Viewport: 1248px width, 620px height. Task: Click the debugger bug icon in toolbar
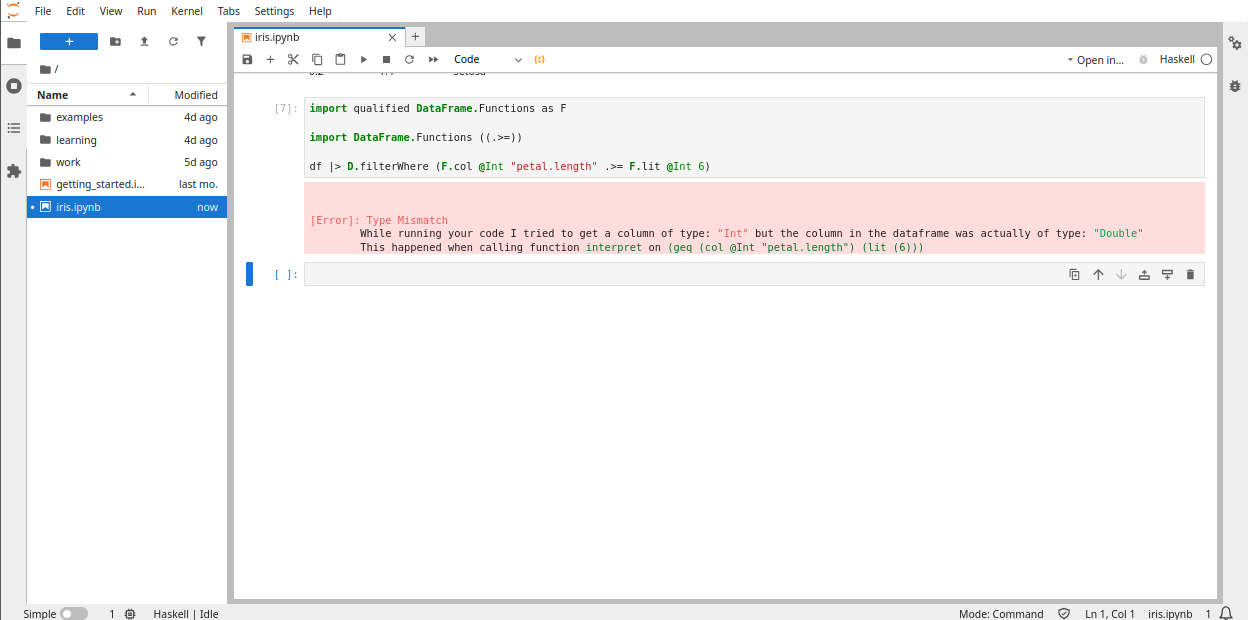tap(1144, 60)
